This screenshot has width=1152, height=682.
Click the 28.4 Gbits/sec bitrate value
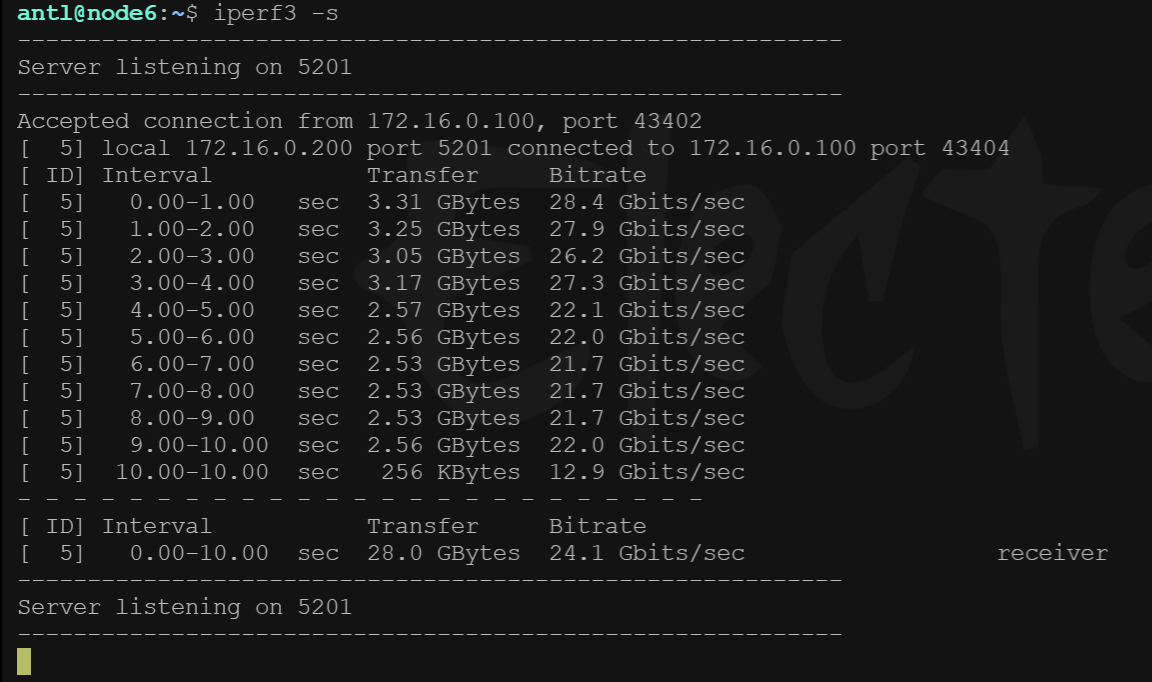click(x=647, y=202)
